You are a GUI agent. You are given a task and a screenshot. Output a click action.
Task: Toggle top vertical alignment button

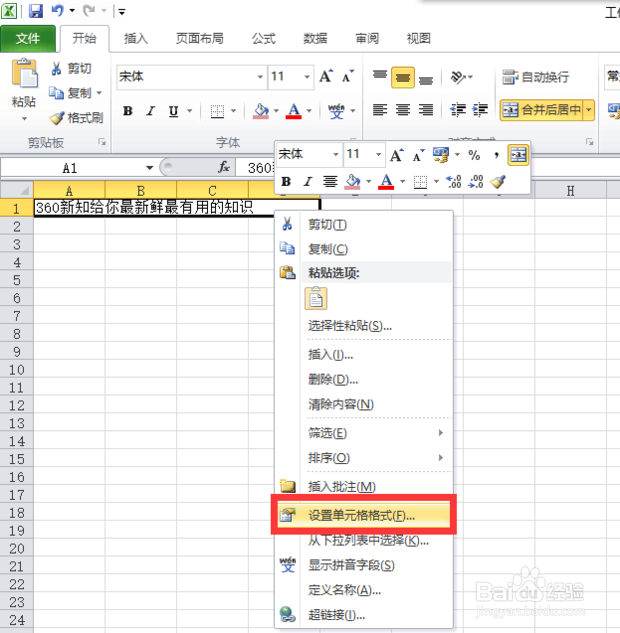(x=379, y=76)
